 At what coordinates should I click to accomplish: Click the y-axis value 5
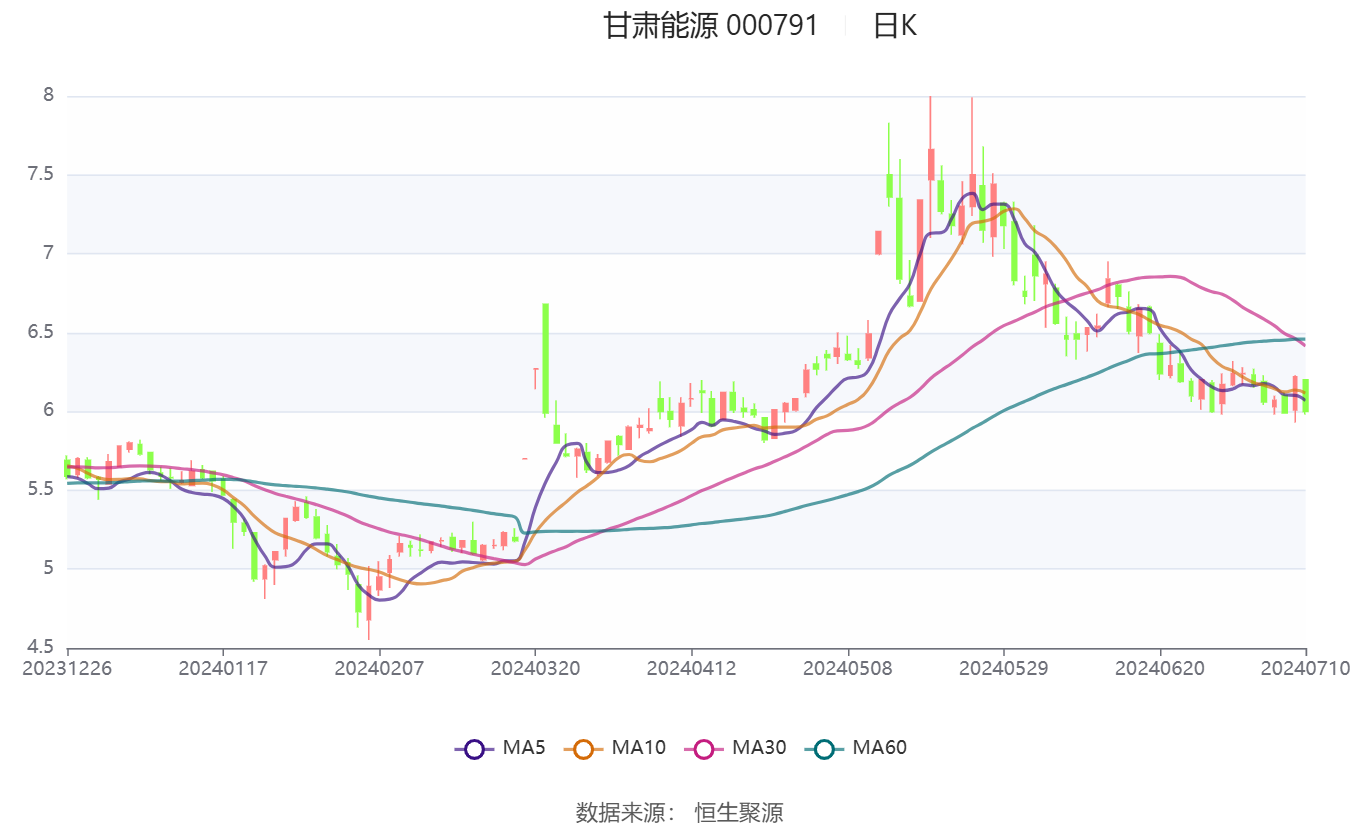point(47,569)
